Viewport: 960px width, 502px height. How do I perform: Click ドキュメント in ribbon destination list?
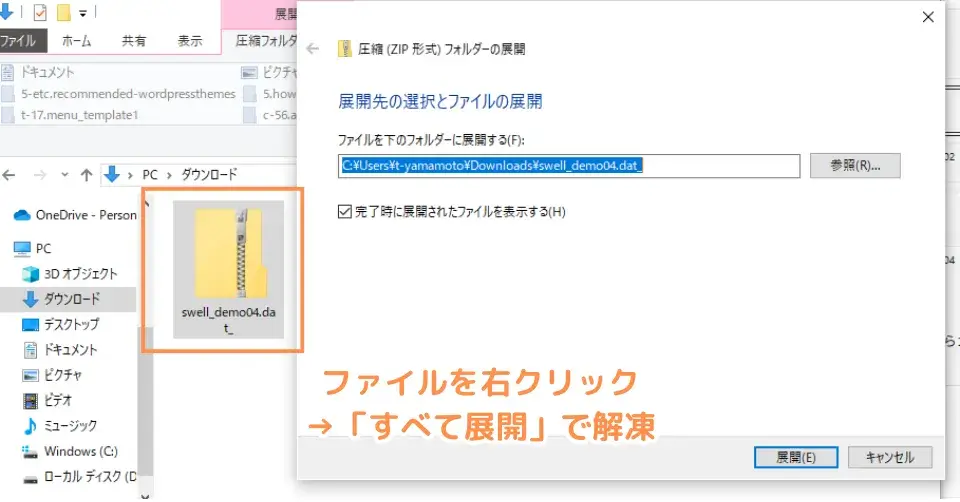pyautogui.click(x=47, y=72)
